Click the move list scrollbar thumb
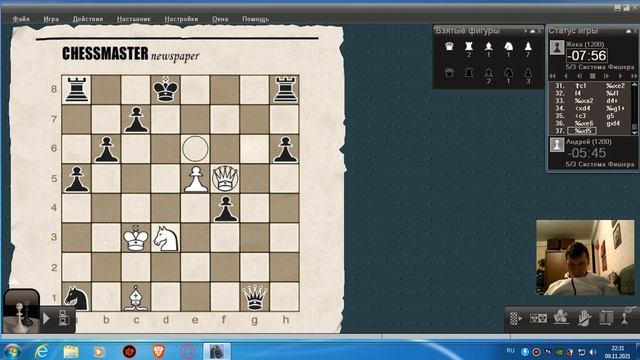Screen dimensions: 640x360 pyautogui.click(x=634, y=127)
